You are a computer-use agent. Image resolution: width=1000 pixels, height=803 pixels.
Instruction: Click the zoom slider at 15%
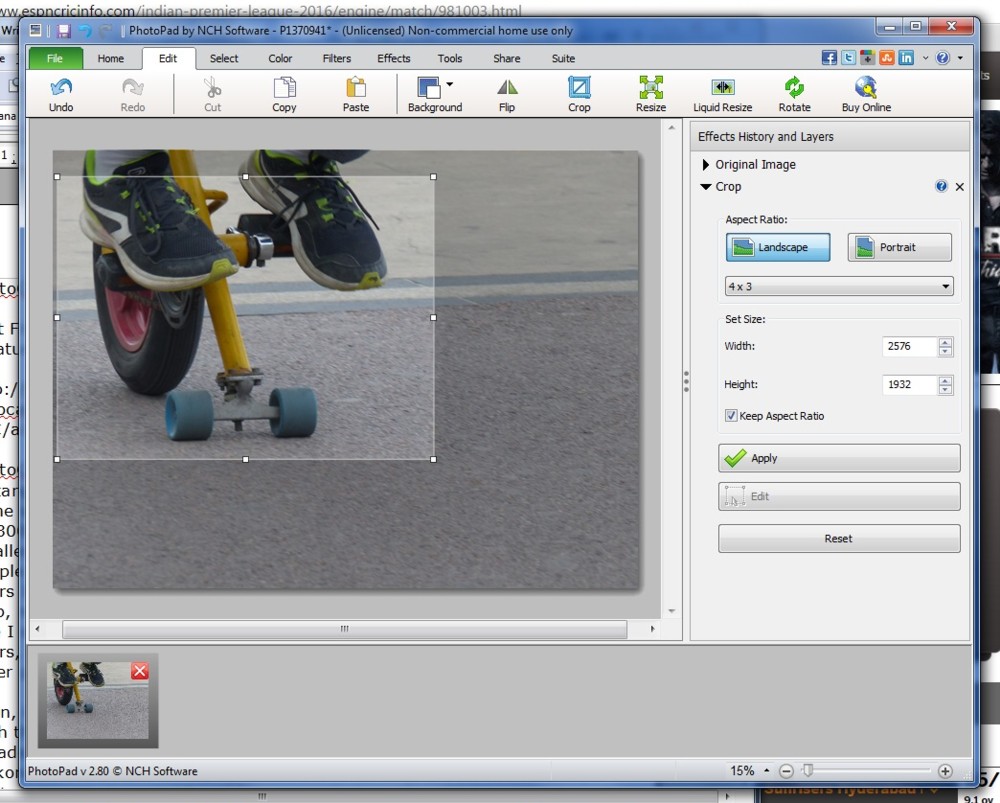point(808,771)
